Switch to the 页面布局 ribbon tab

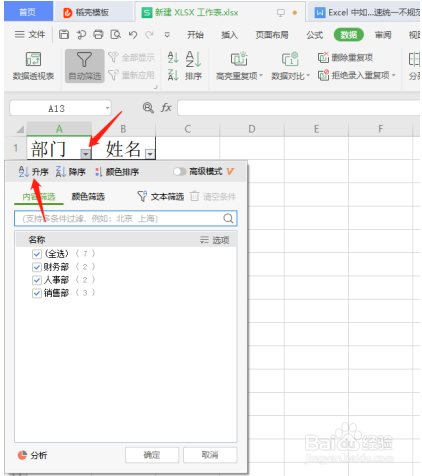[272, 35]
